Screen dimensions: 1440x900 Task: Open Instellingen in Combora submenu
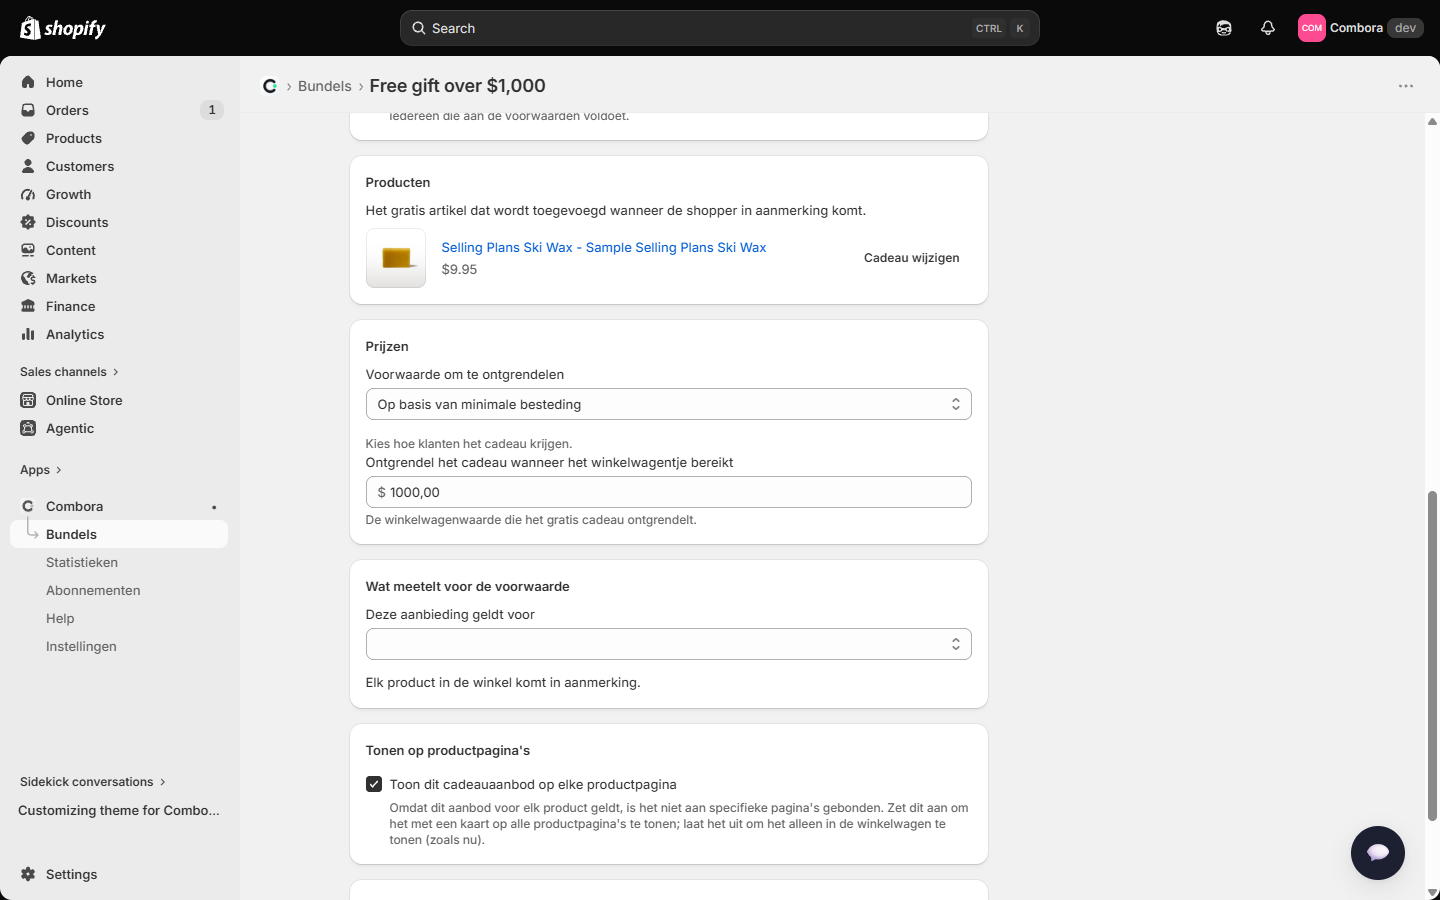tap(81, 646)
